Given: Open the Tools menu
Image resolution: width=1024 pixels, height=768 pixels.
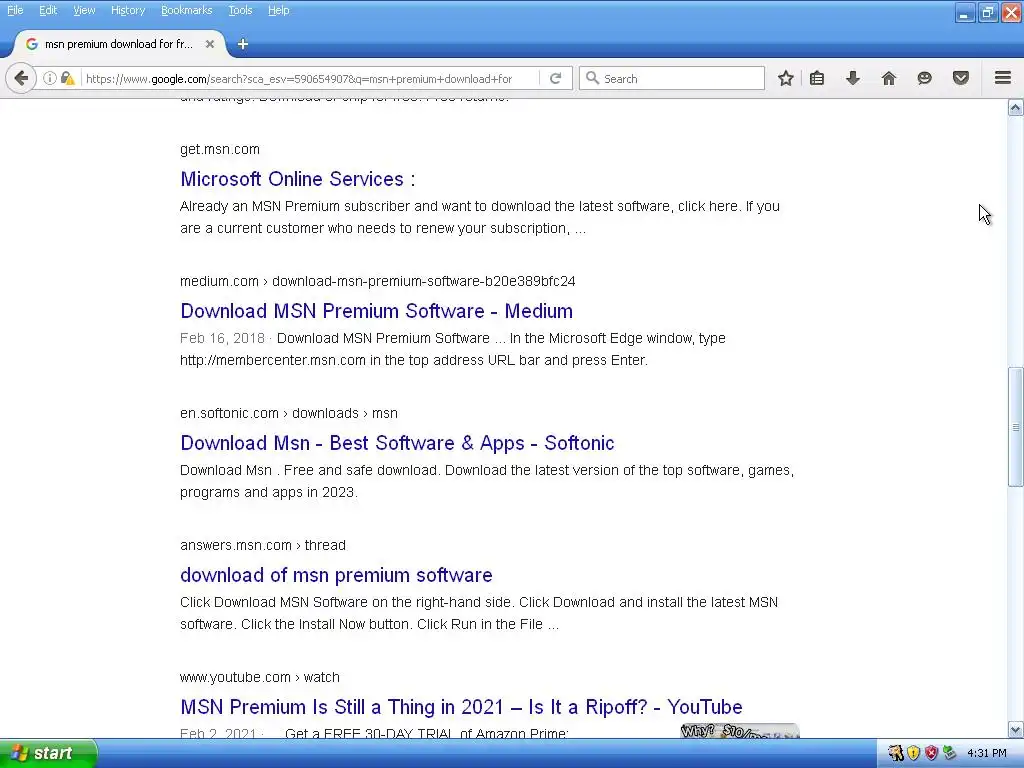Looking at the screenshot, I should [240, 10].
